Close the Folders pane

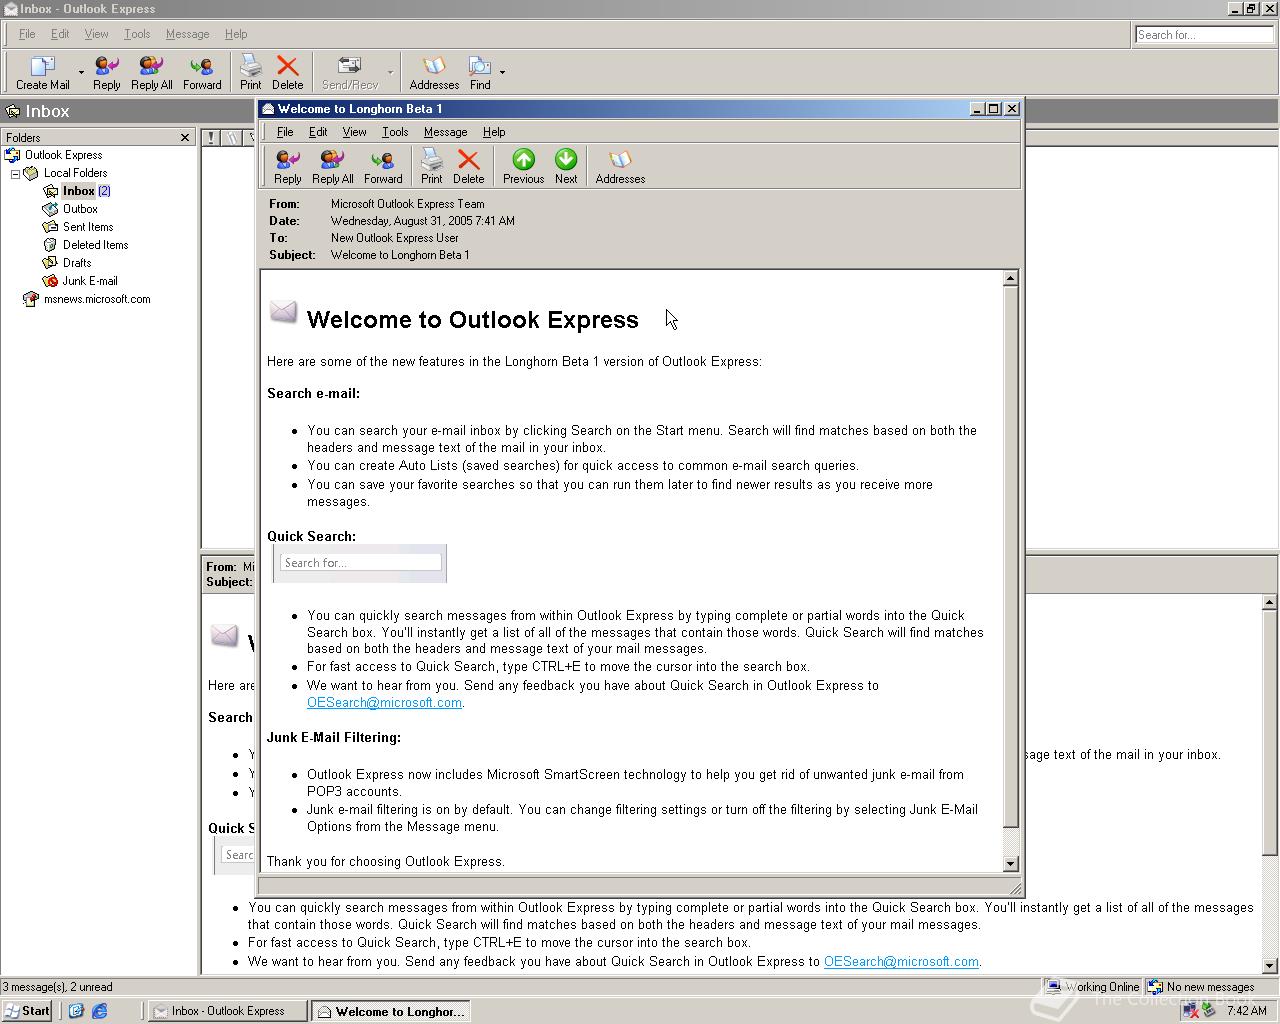tap(185, 137)
